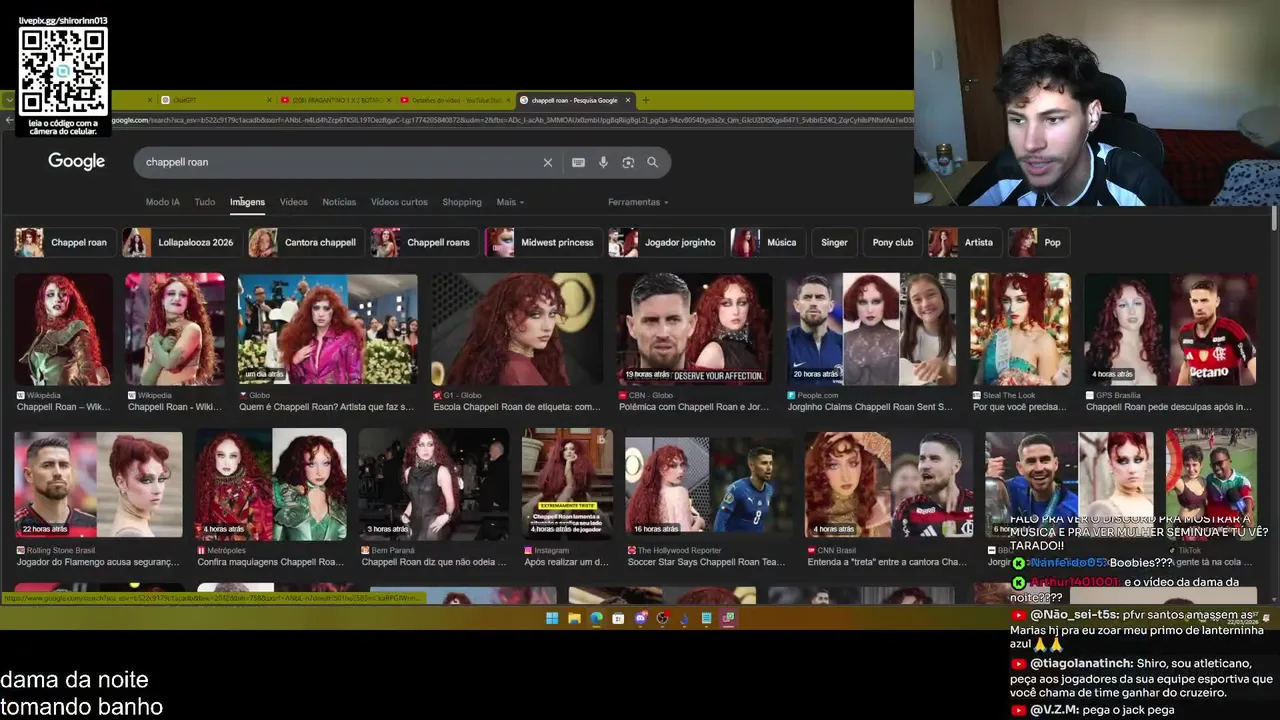The image size is (1280, 720).
Task: Filter by Singer chip
Action: [x=834, y=242]
